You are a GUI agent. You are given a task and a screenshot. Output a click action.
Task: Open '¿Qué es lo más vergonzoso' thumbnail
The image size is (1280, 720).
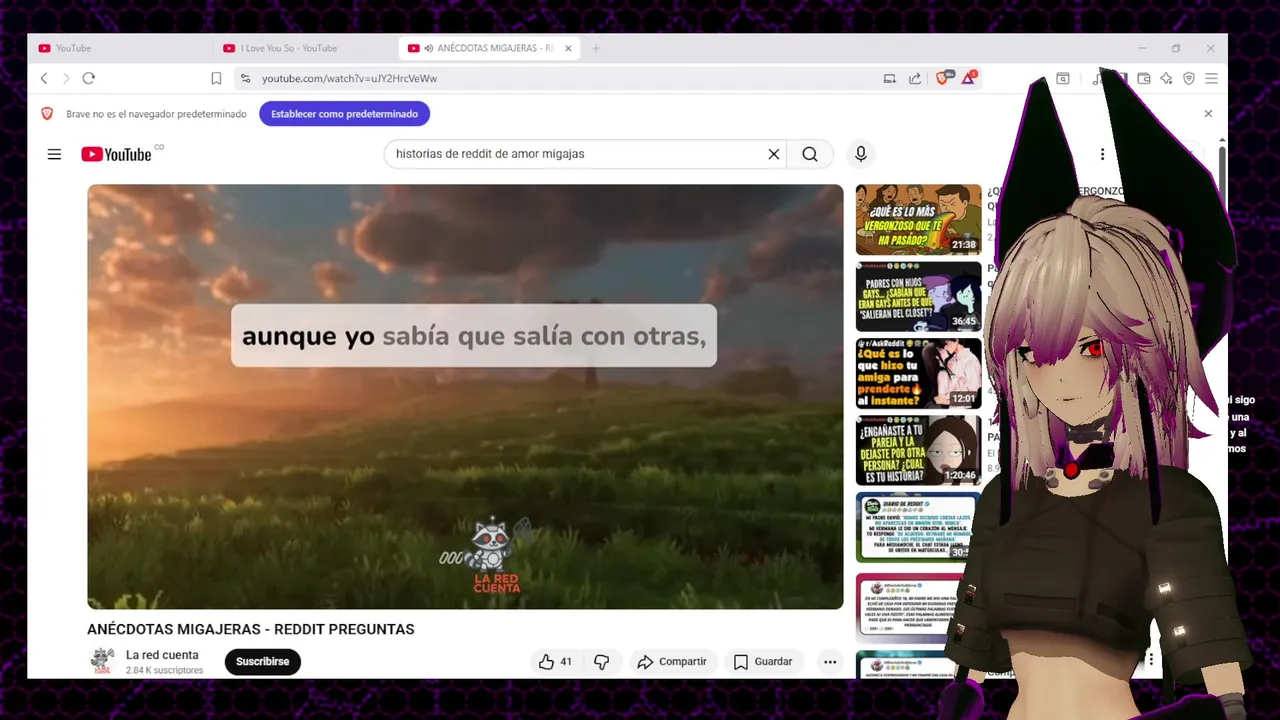click(x=918, y=219)
